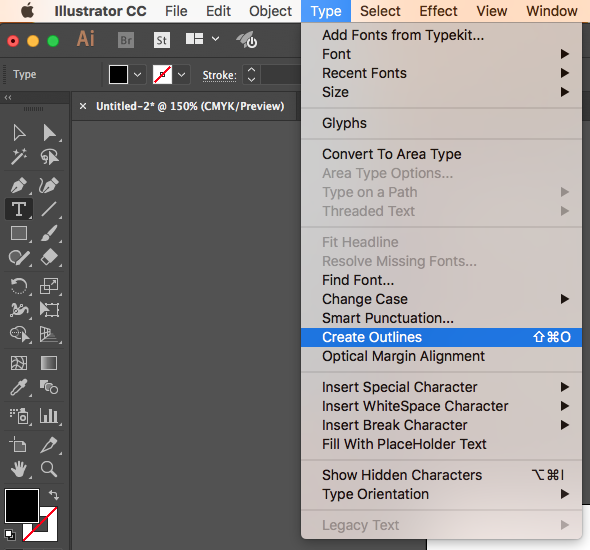
Task: Select the Gradient tool
Action: pos(49,363)
